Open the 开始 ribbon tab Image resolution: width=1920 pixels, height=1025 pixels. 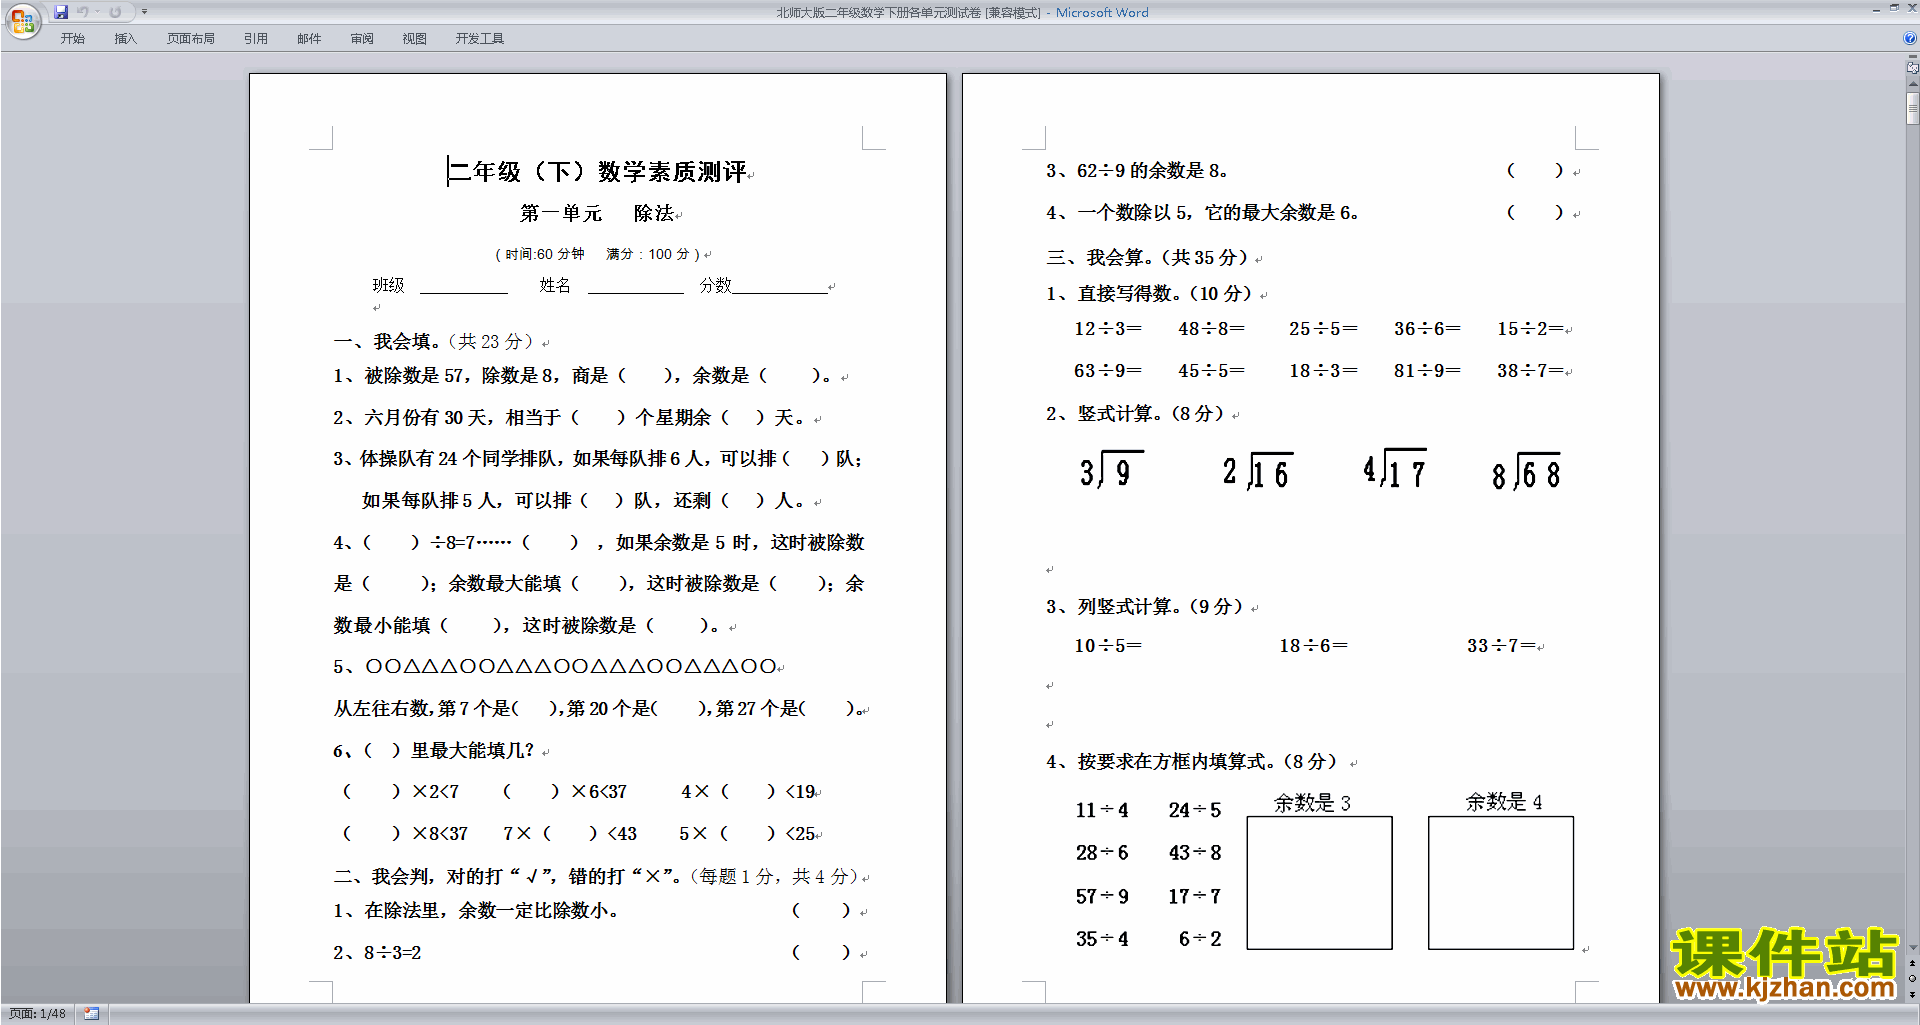[x=72, y=38]
